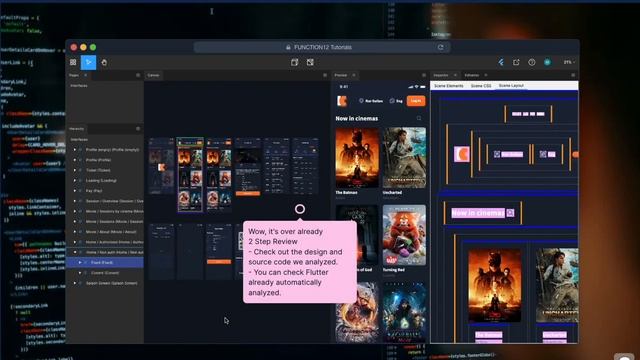
Task: Open the Uncharted poster in preview
Action: [x=404, y=158]
